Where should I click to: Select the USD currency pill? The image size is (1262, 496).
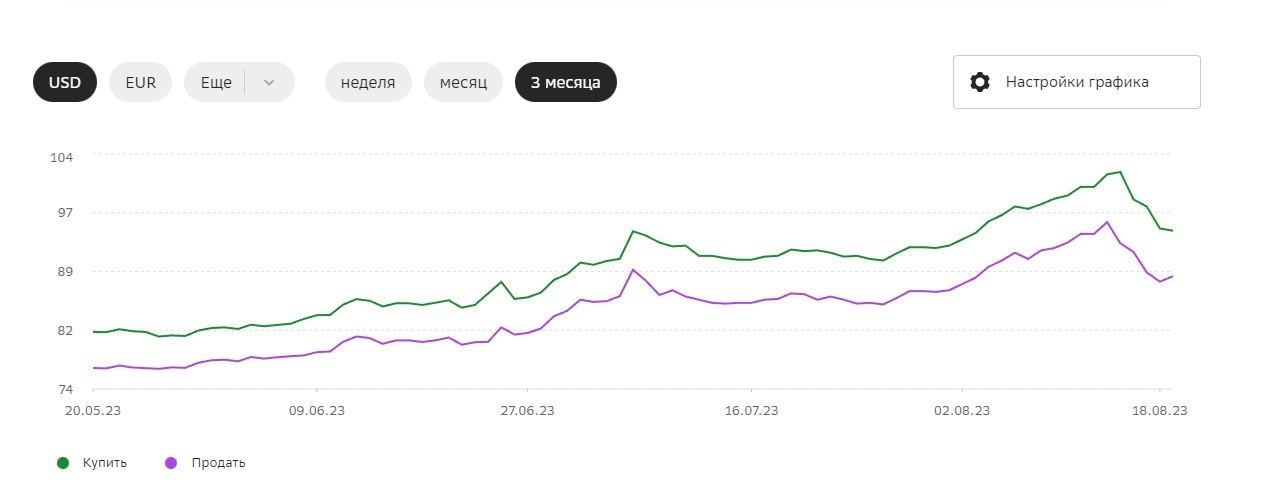[65, 82]
